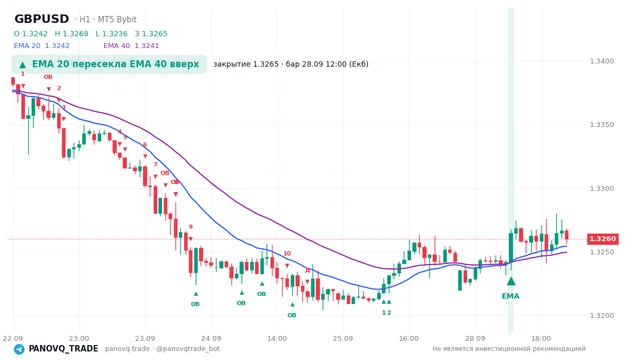Click the 'EMA 20 1.3242' legend entry
This screenshot has height=360, width=640.
42,46
